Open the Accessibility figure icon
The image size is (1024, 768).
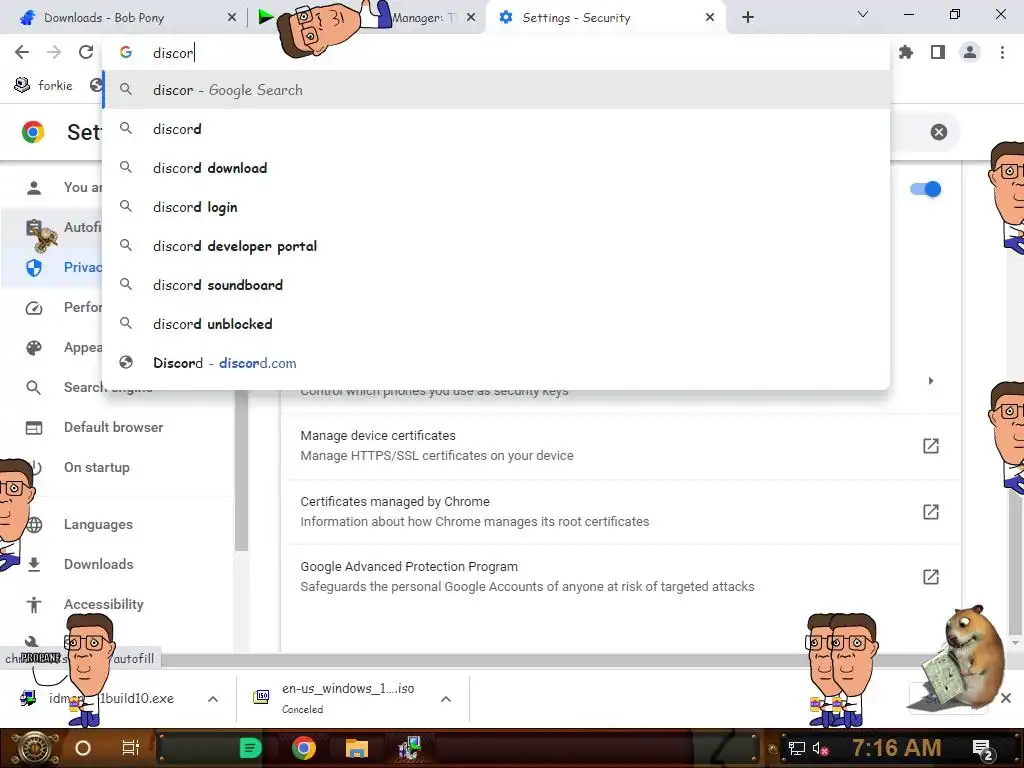(34, 605)
